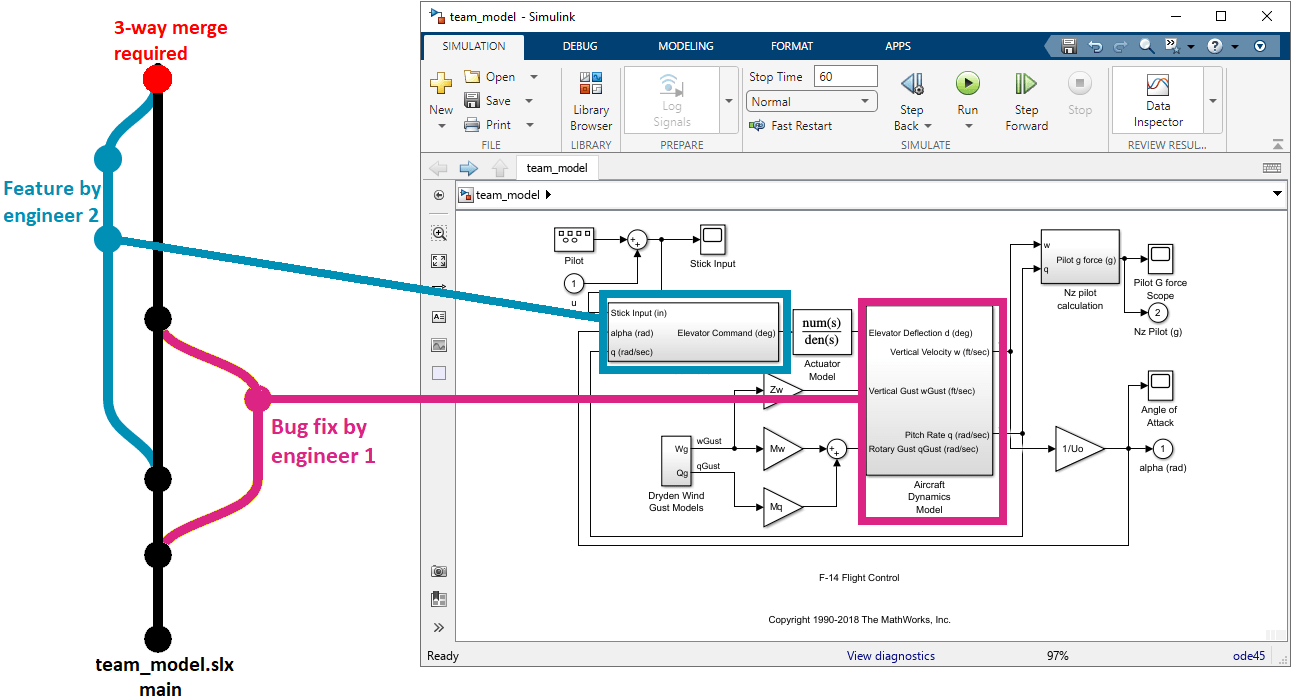This screenshot has height=700, width=1307.
Task: Switch to the DEBUG tab
Action: (580, 46)
